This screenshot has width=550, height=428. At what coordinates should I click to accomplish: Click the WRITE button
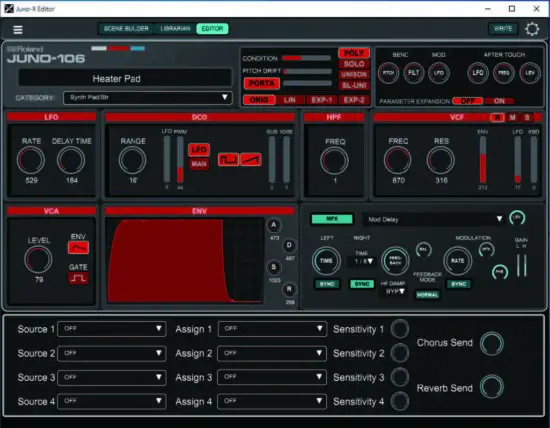pos(503,28)
